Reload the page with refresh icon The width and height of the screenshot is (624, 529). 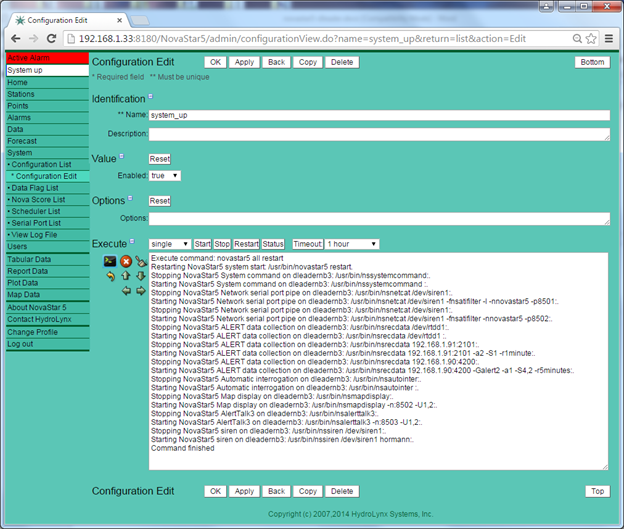click(51, 39)
